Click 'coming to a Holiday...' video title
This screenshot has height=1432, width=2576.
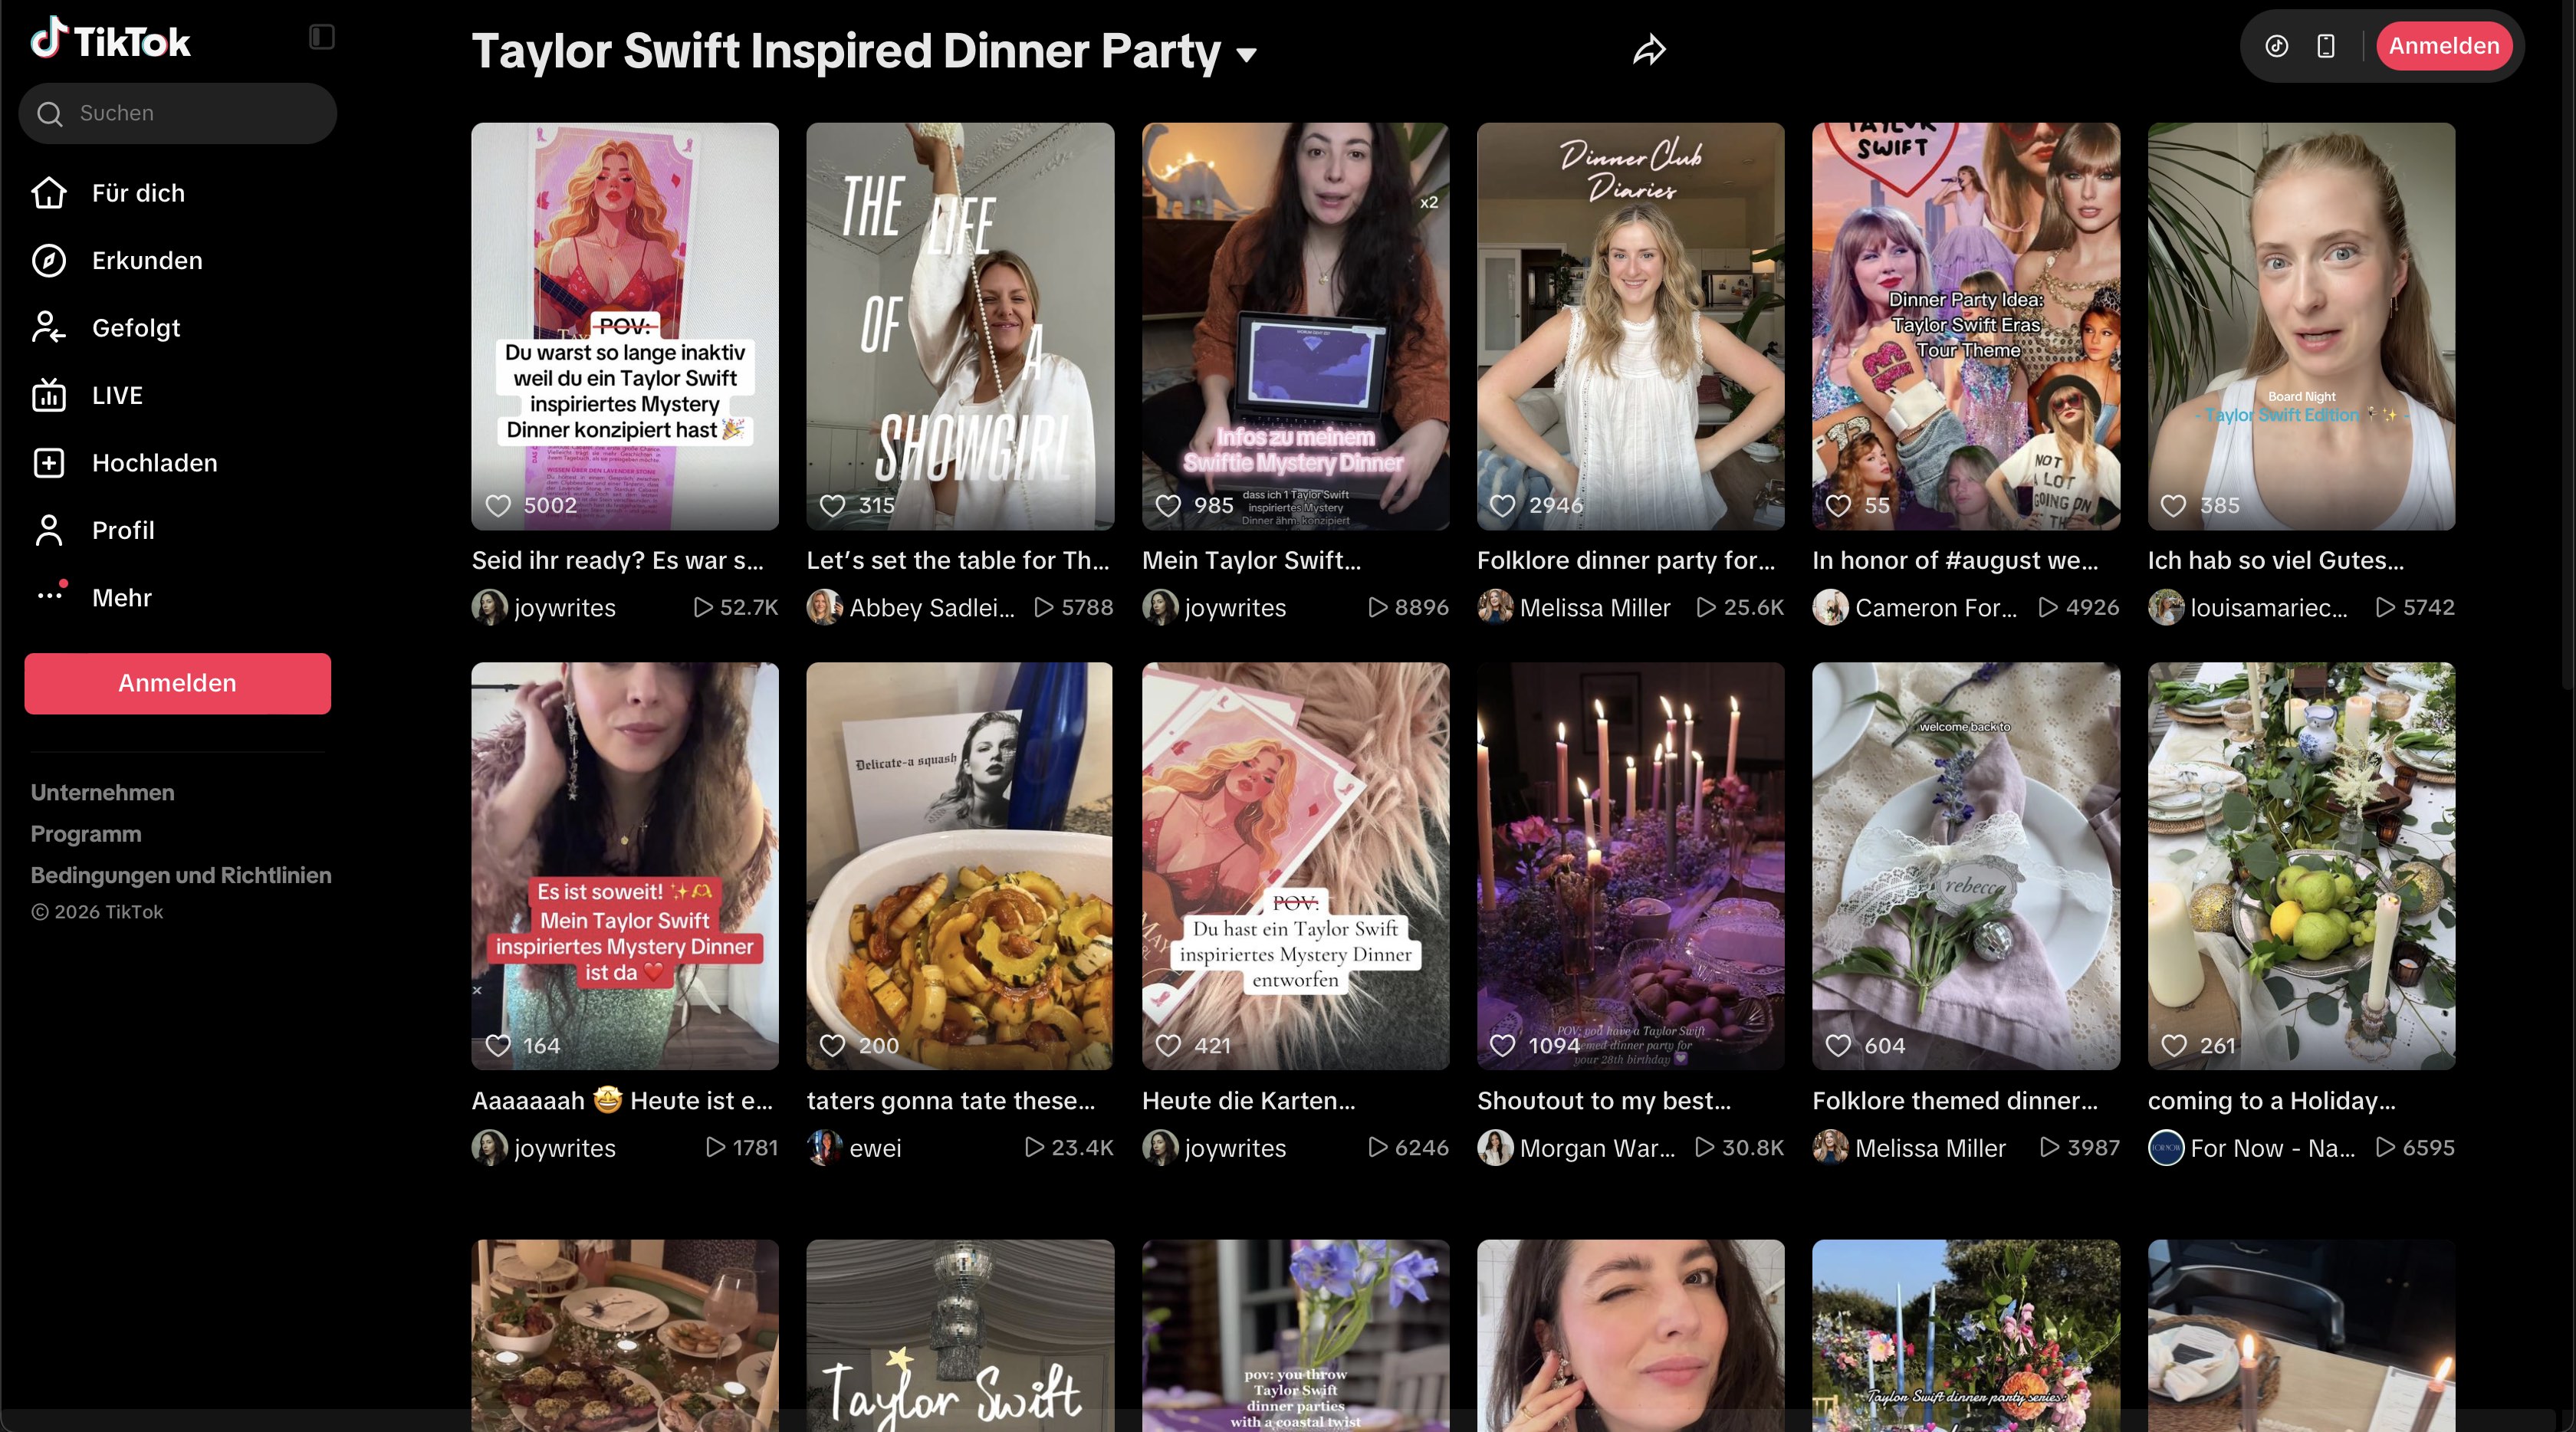2271,1100
